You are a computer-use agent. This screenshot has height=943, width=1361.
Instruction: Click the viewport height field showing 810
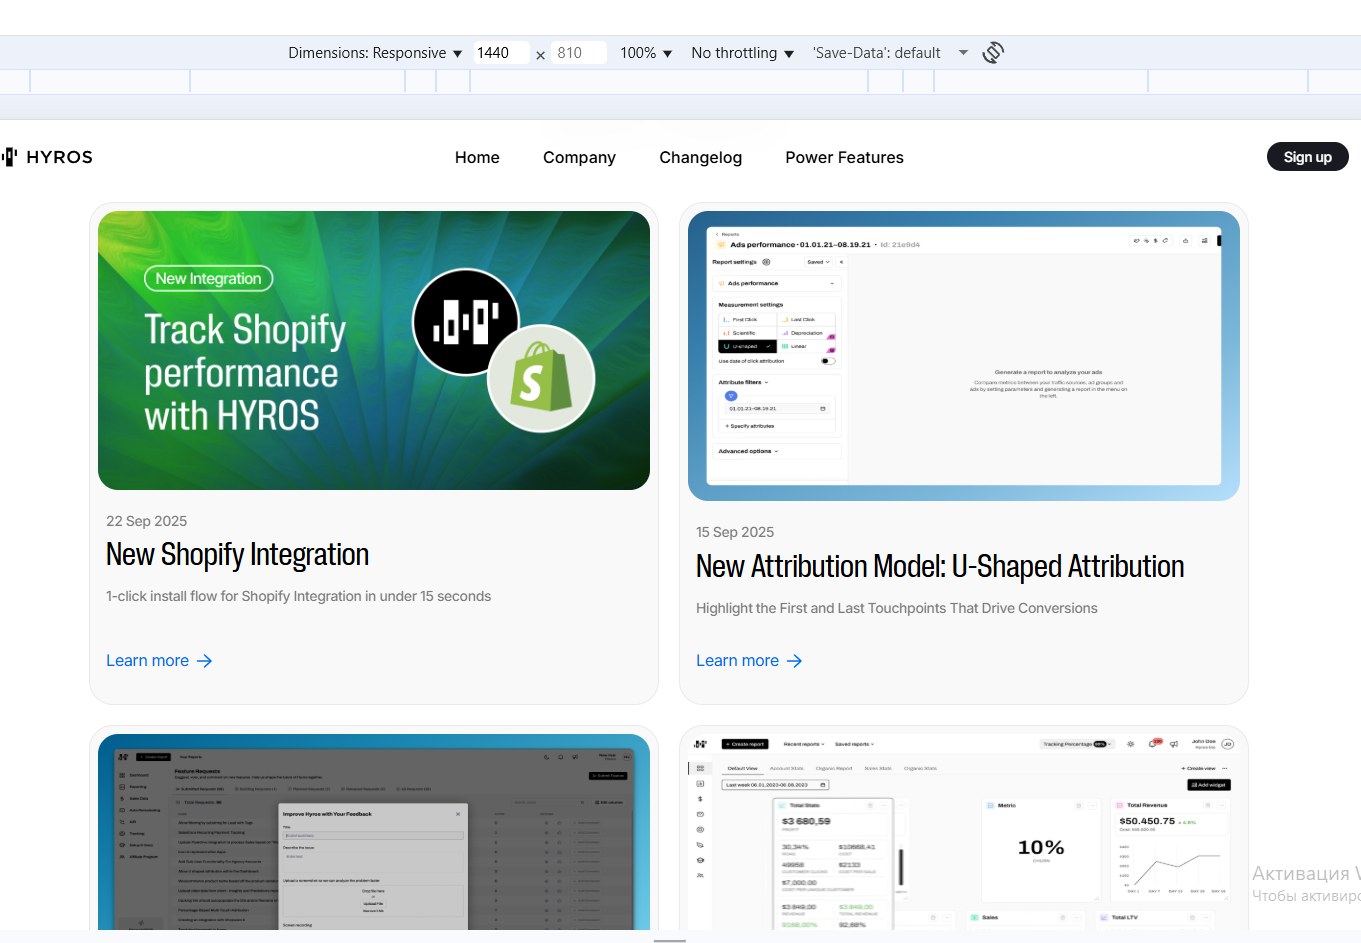tap(579, 53)
